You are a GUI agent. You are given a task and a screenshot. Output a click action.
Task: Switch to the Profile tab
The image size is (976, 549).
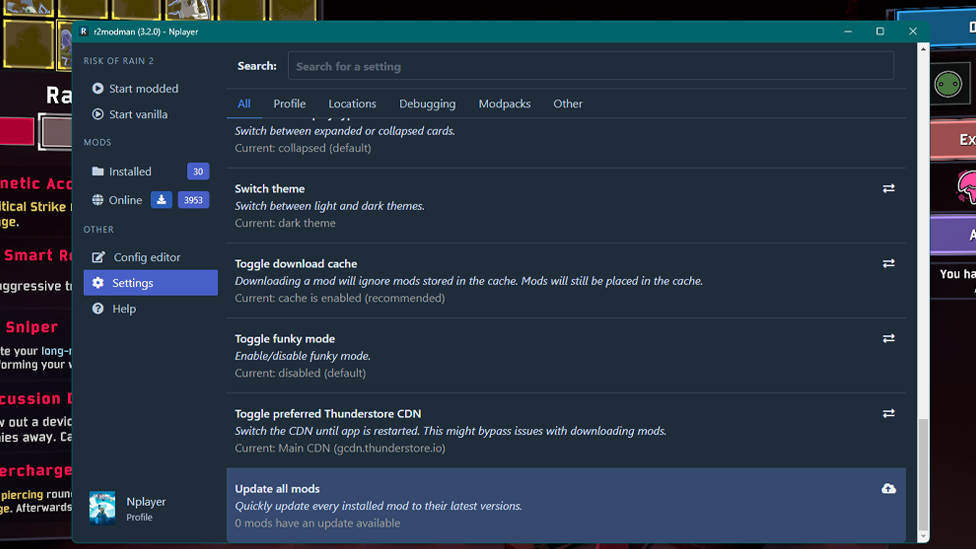click(289, 104)
